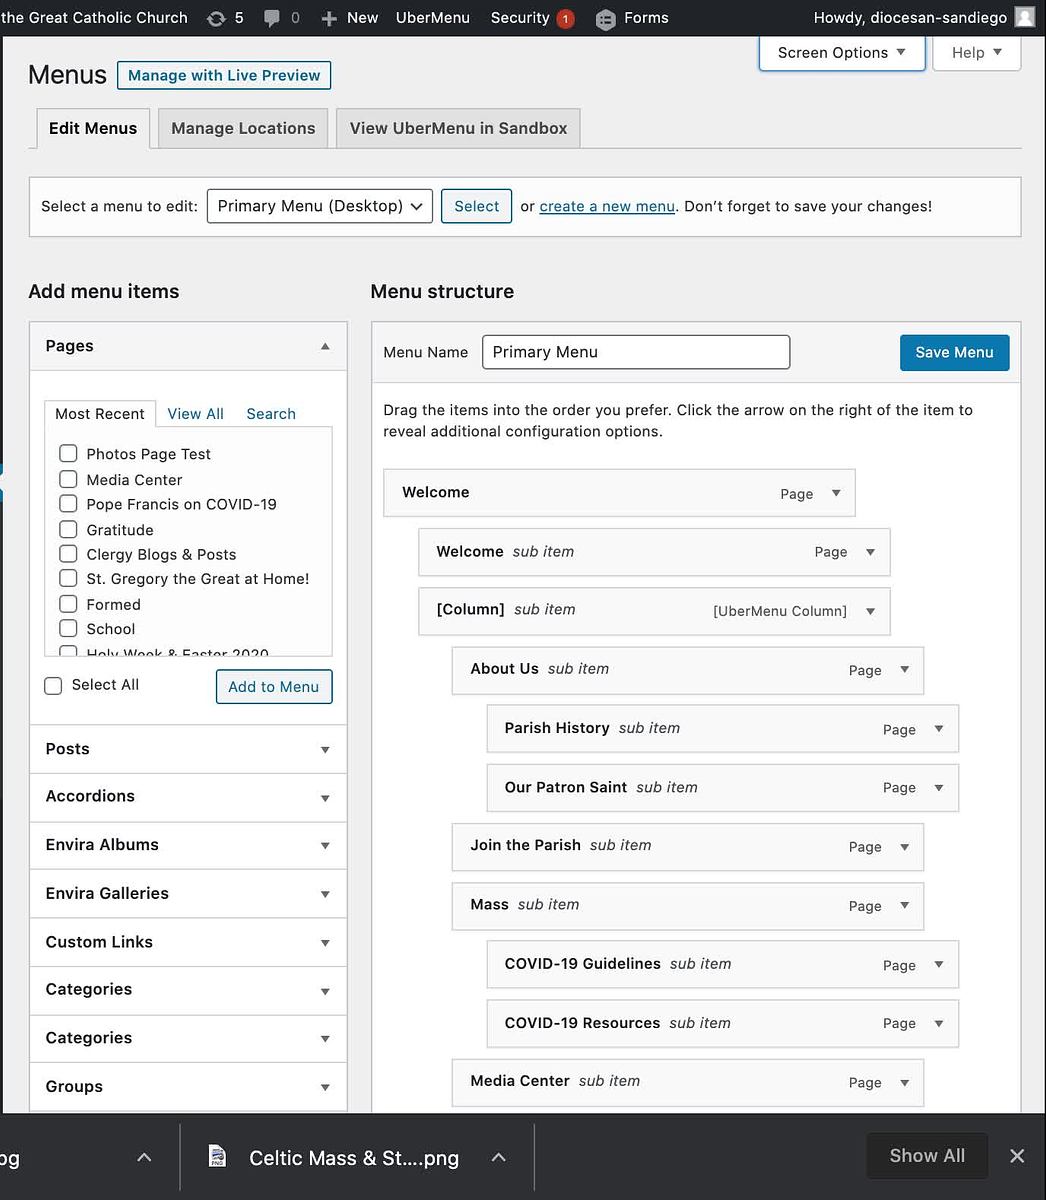This screenshot has height=1200, width=1046.
Task: Open the Forms icon in admin bar
Action: 605,19
